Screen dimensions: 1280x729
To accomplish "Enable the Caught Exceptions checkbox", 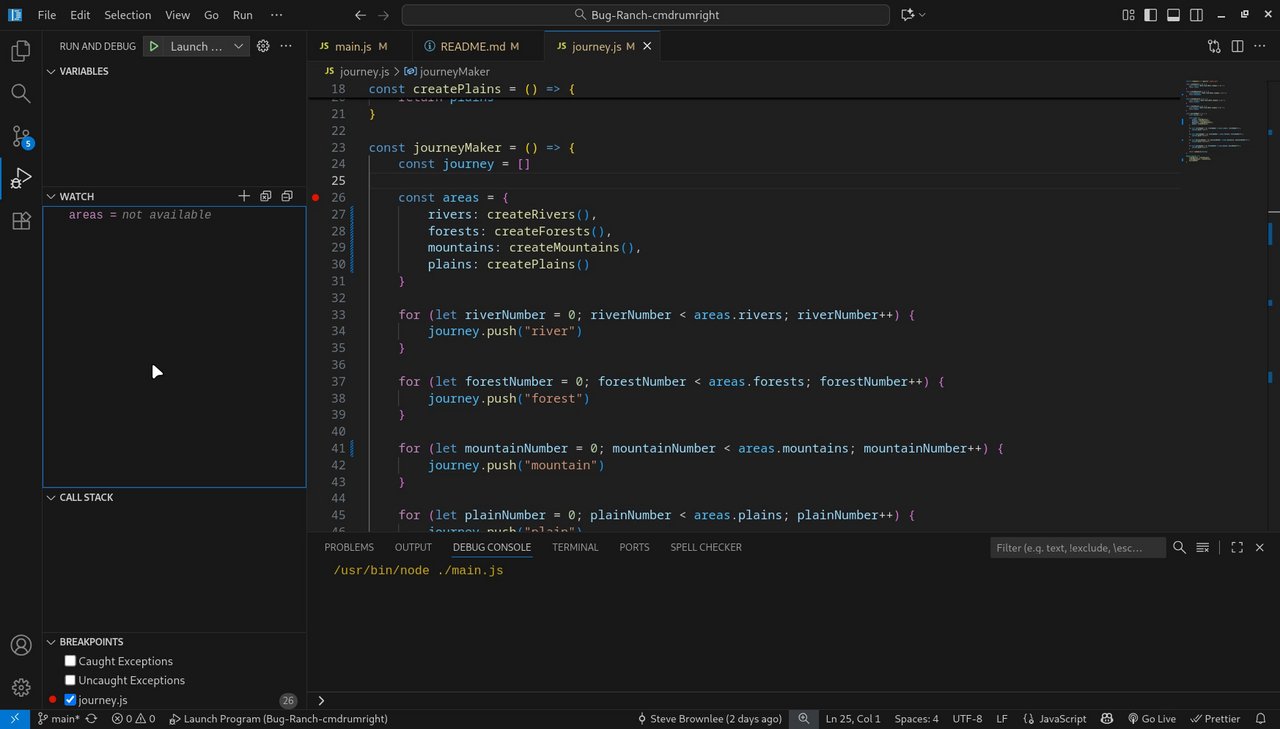I will pos(70,661).
